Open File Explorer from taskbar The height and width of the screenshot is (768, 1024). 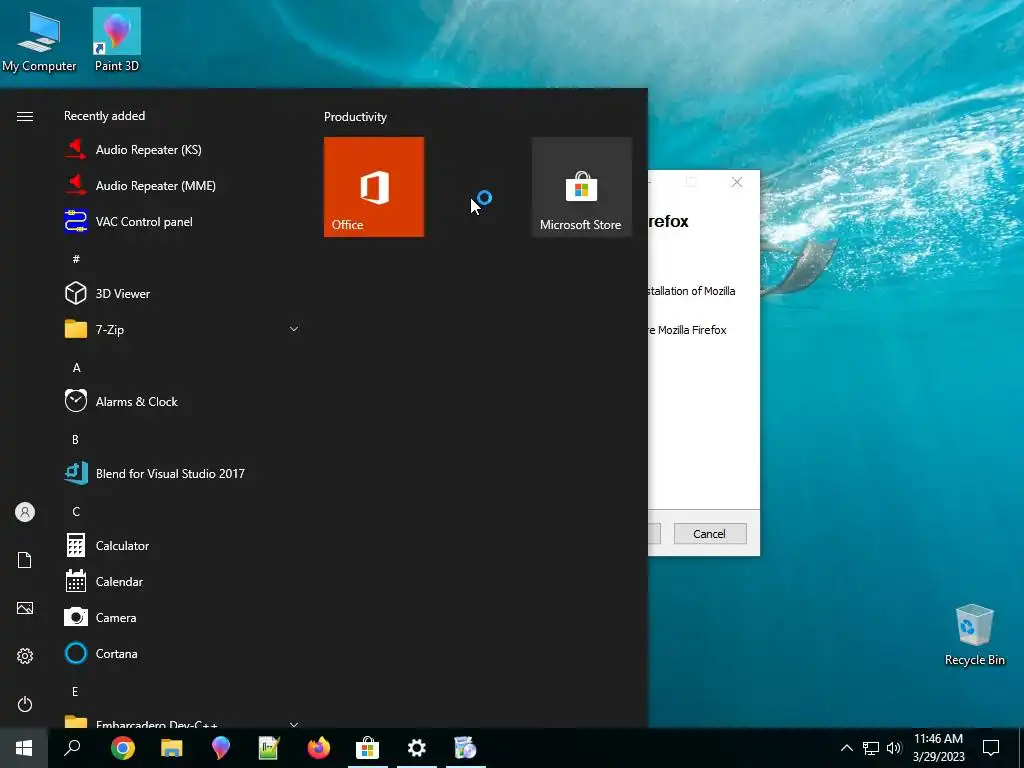[171, 748]
